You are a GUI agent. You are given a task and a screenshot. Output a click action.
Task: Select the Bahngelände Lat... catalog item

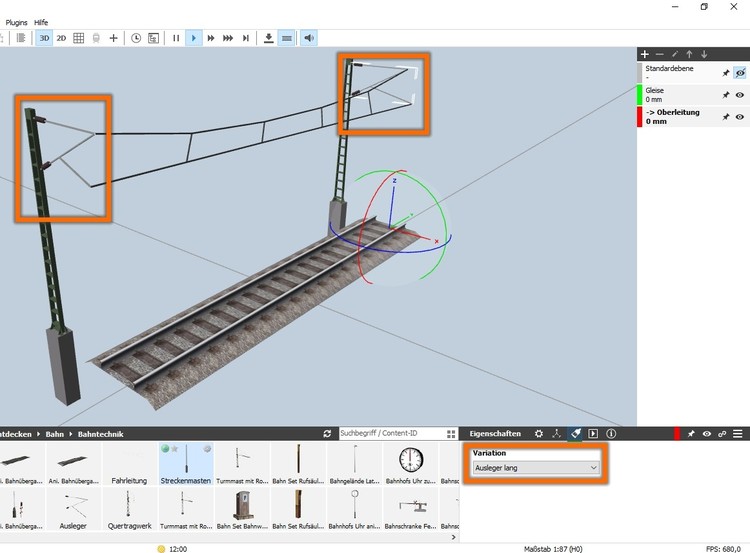[x=354, y=464]
